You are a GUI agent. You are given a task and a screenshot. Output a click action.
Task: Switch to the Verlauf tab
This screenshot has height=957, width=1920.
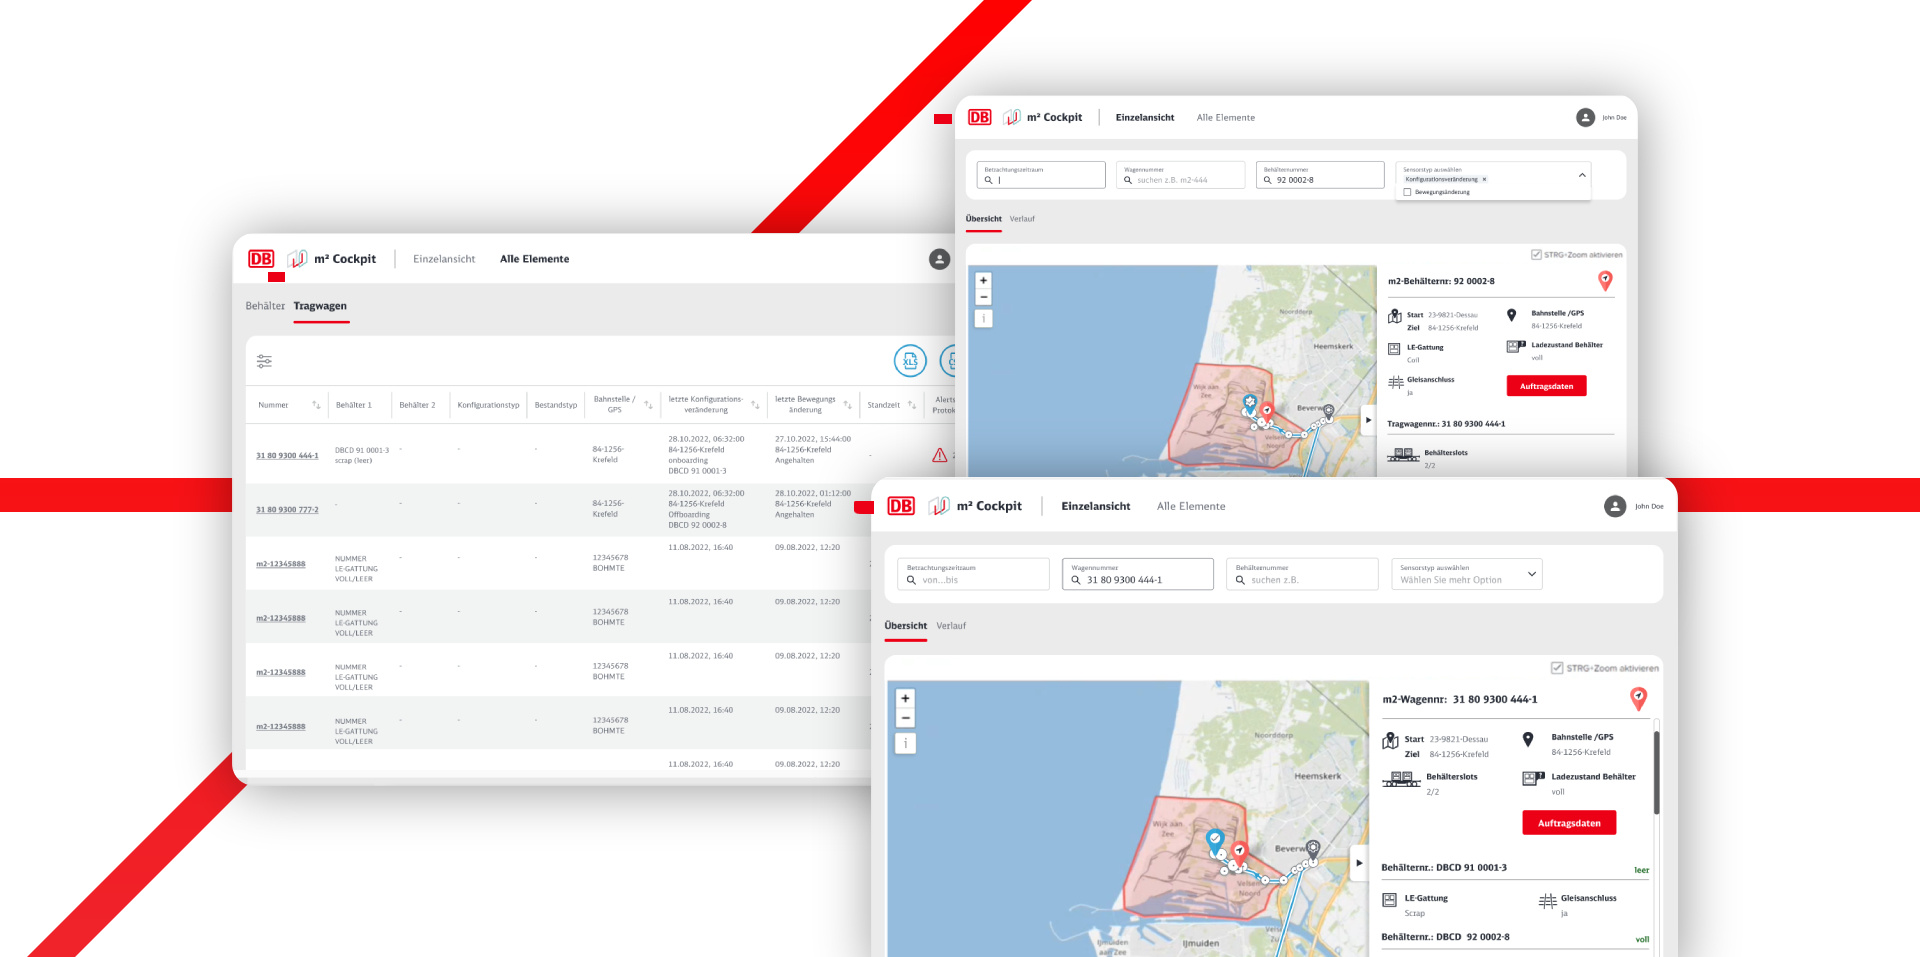(951, 626)
